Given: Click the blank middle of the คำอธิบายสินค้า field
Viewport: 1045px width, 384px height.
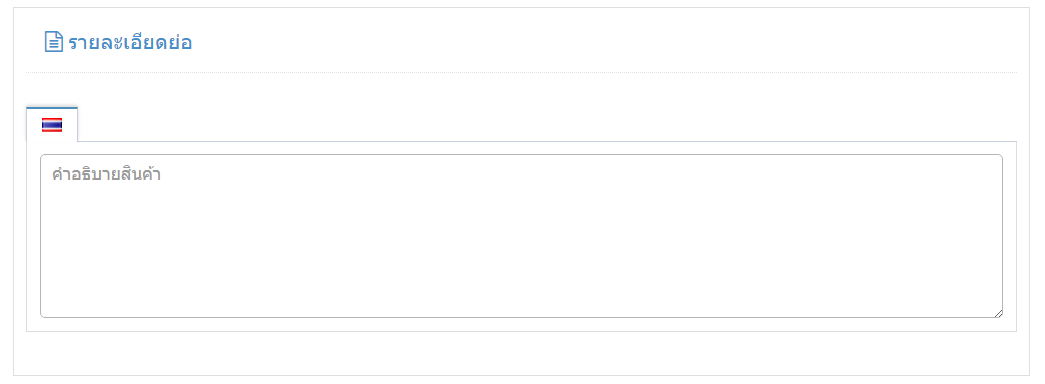Looking at the screenshot, I should 521,236.
